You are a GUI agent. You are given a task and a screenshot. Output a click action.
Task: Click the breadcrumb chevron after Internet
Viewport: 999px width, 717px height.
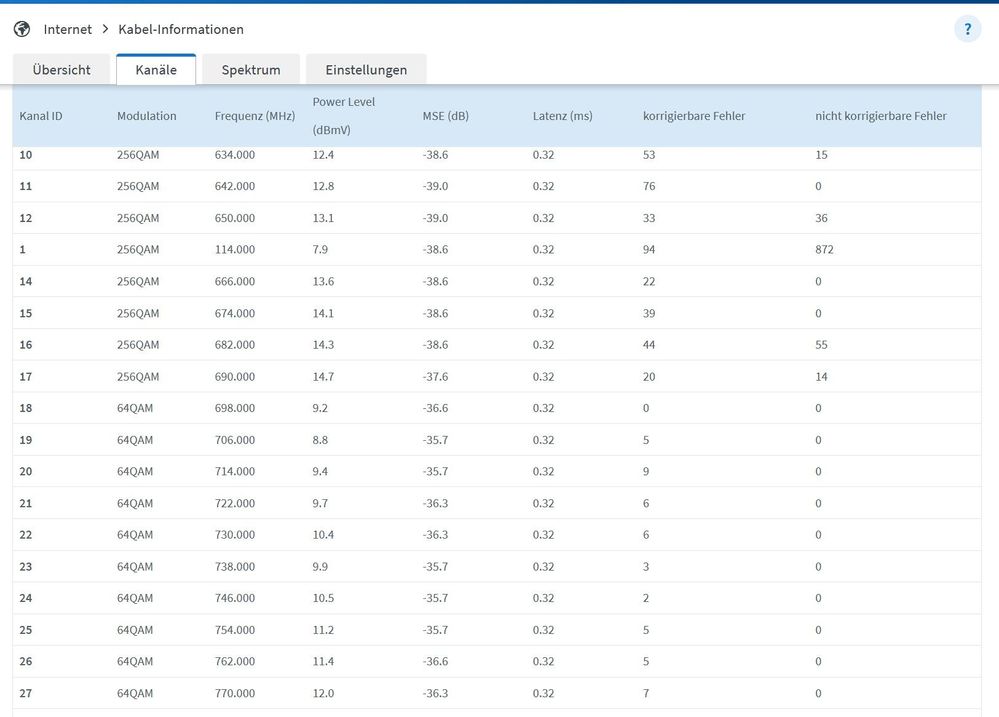(x=105, y=29)
